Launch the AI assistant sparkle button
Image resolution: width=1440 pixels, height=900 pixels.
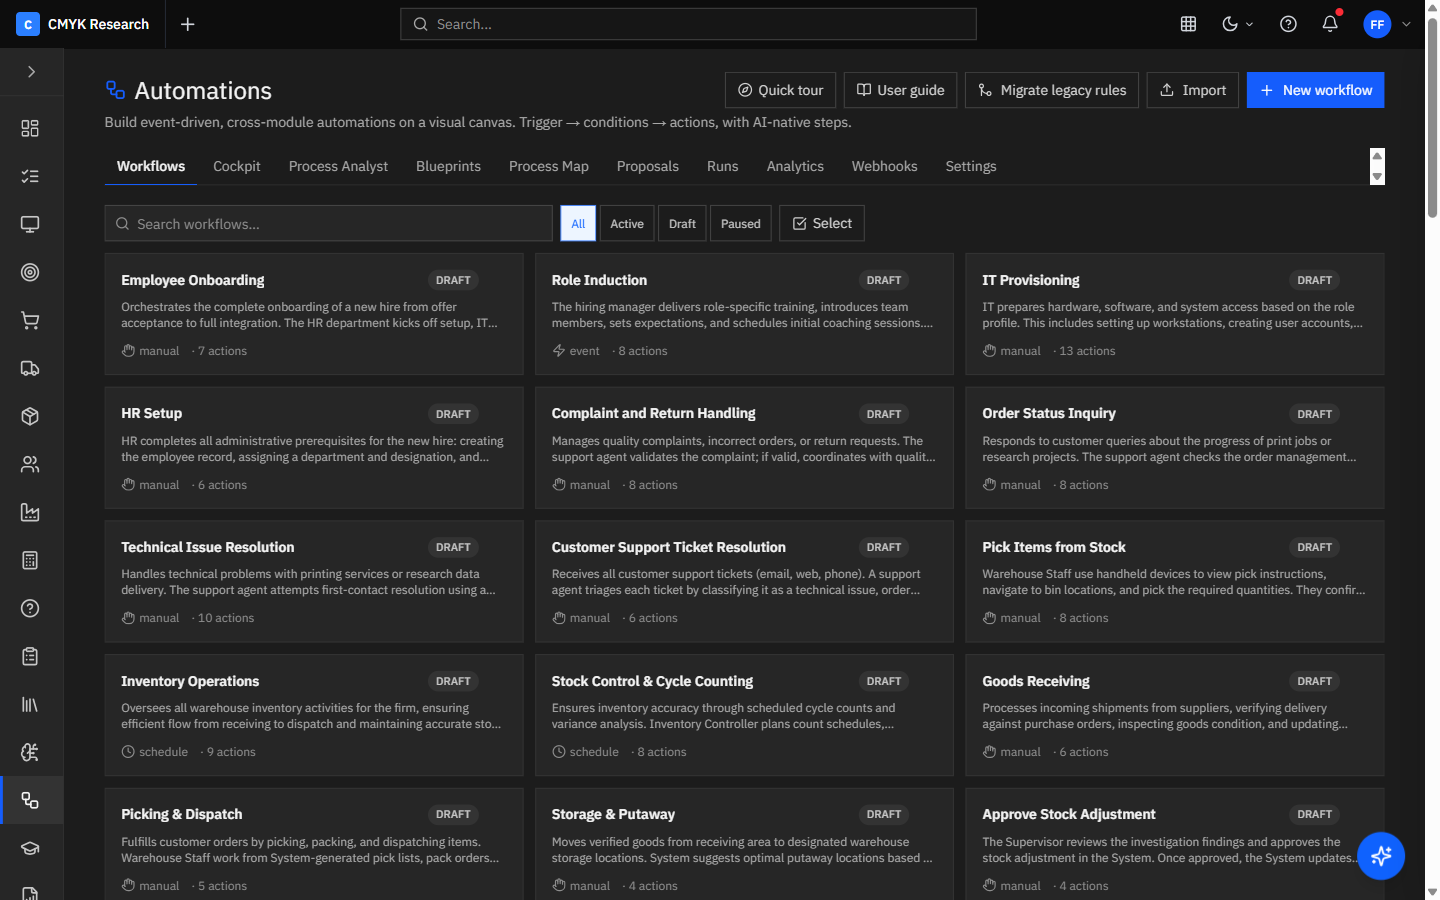tap(1381, 856)
